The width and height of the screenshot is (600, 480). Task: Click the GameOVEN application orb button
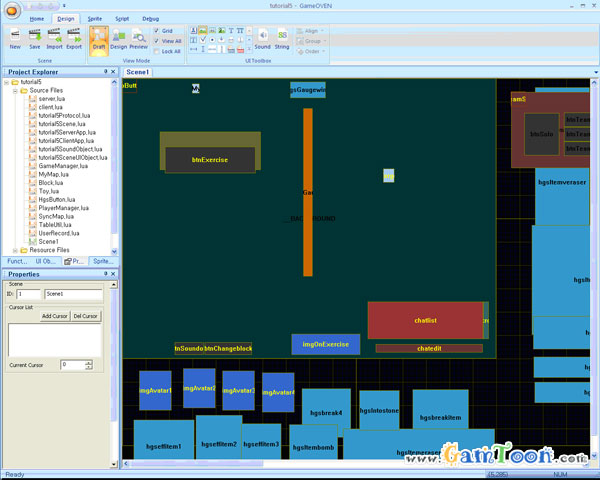[12, 10]
